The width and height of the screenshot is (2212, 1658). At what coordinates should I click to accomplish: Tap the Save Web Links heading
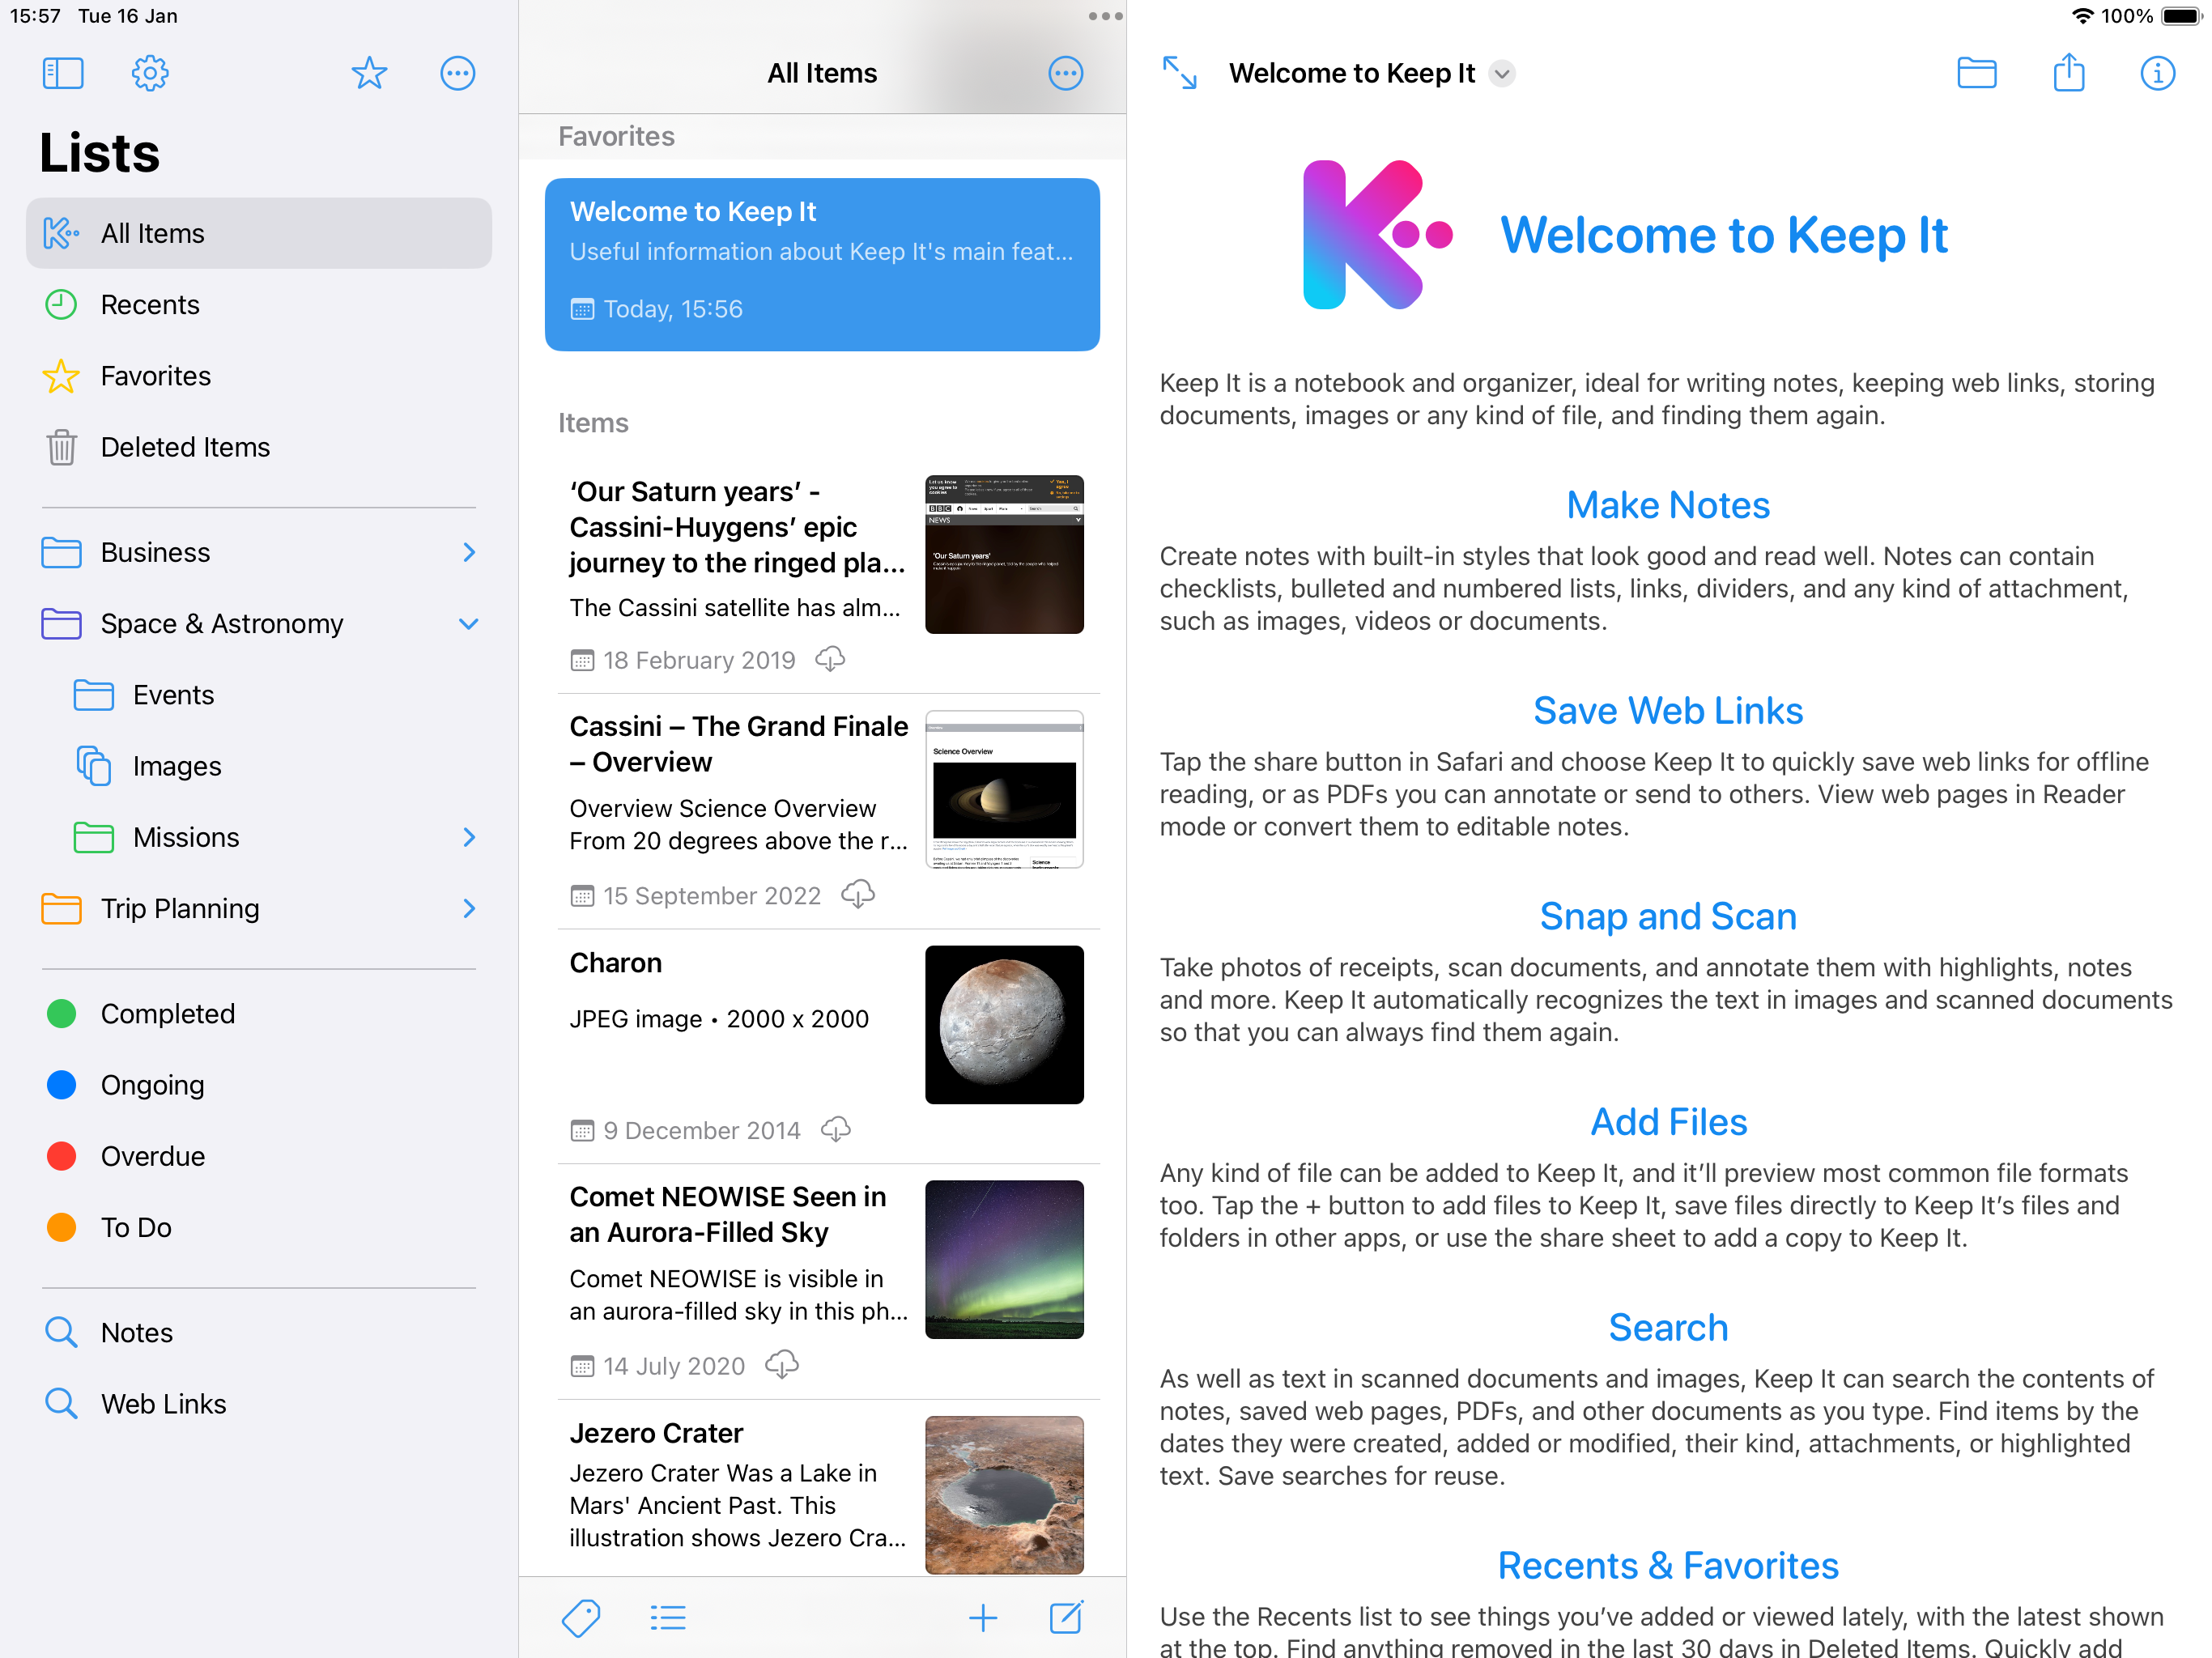[x=1668, y=711]
